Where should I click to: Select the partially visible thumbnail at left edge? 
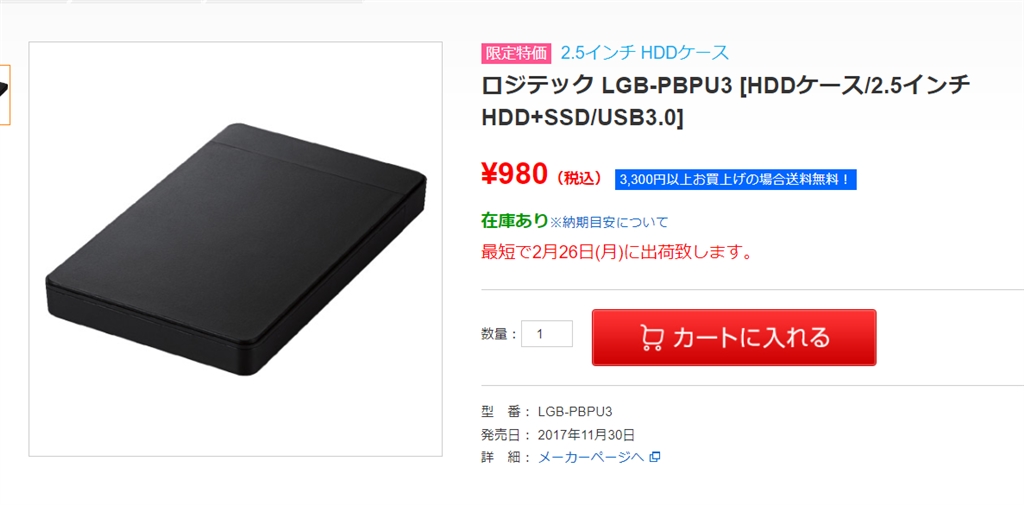5,94
